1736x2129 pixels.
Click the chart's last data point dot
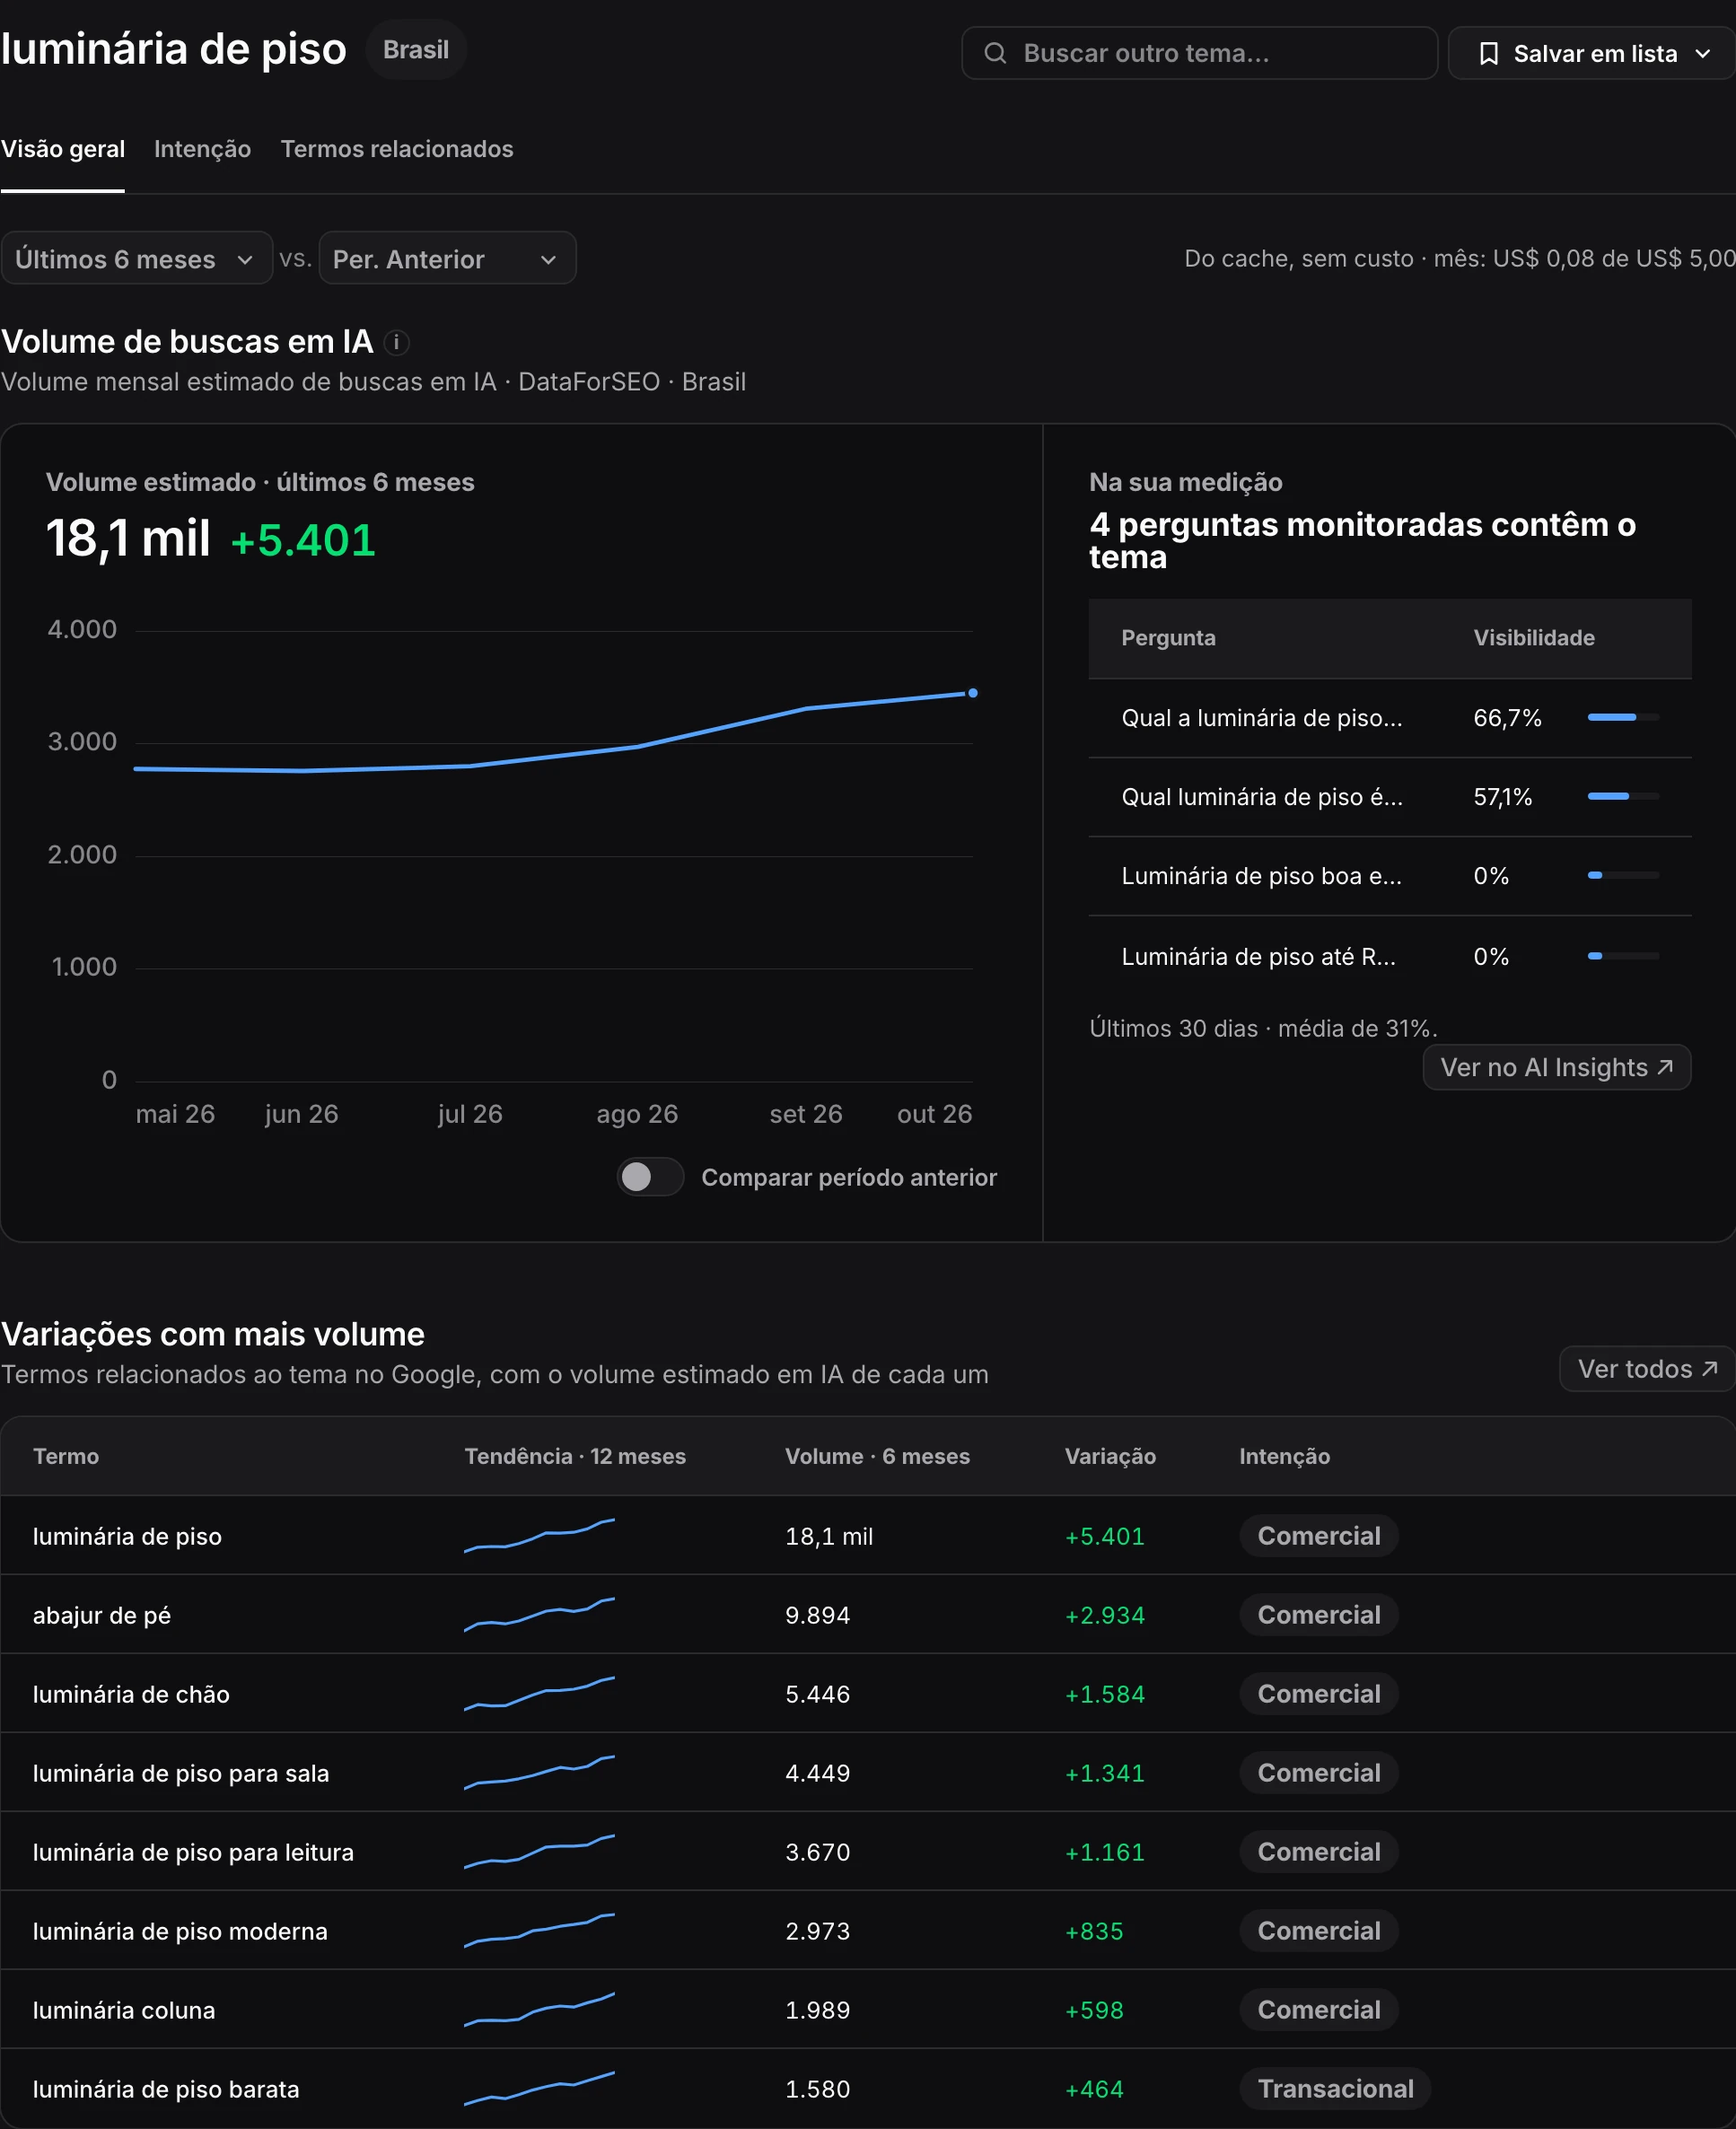coord(973,693)
